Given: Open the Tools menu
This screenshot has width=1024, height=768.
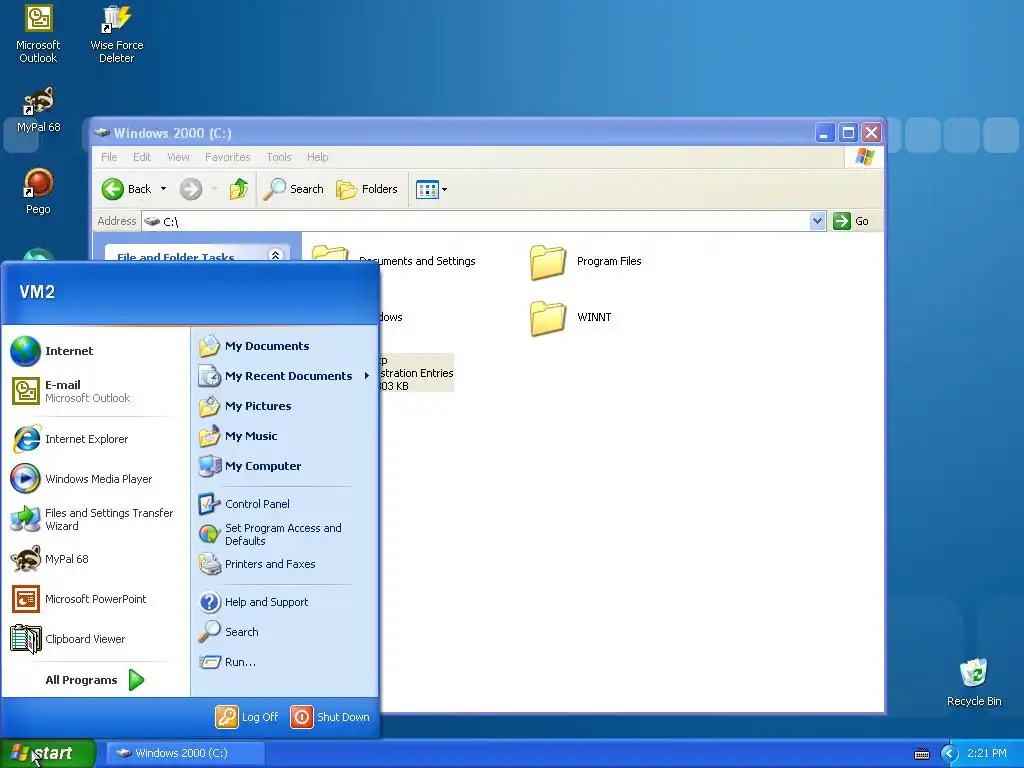Looking at the screenshot, I should (x=279, y=157).
